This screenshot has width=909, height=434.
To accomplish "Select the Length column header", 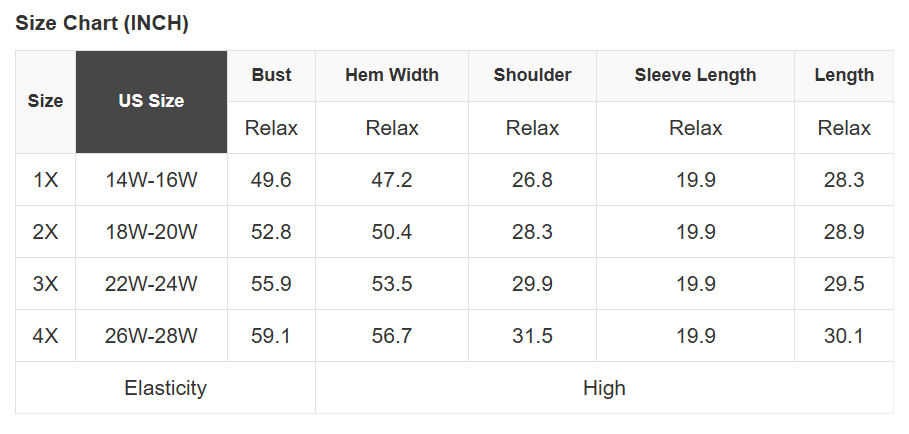I will pos(844,75).
